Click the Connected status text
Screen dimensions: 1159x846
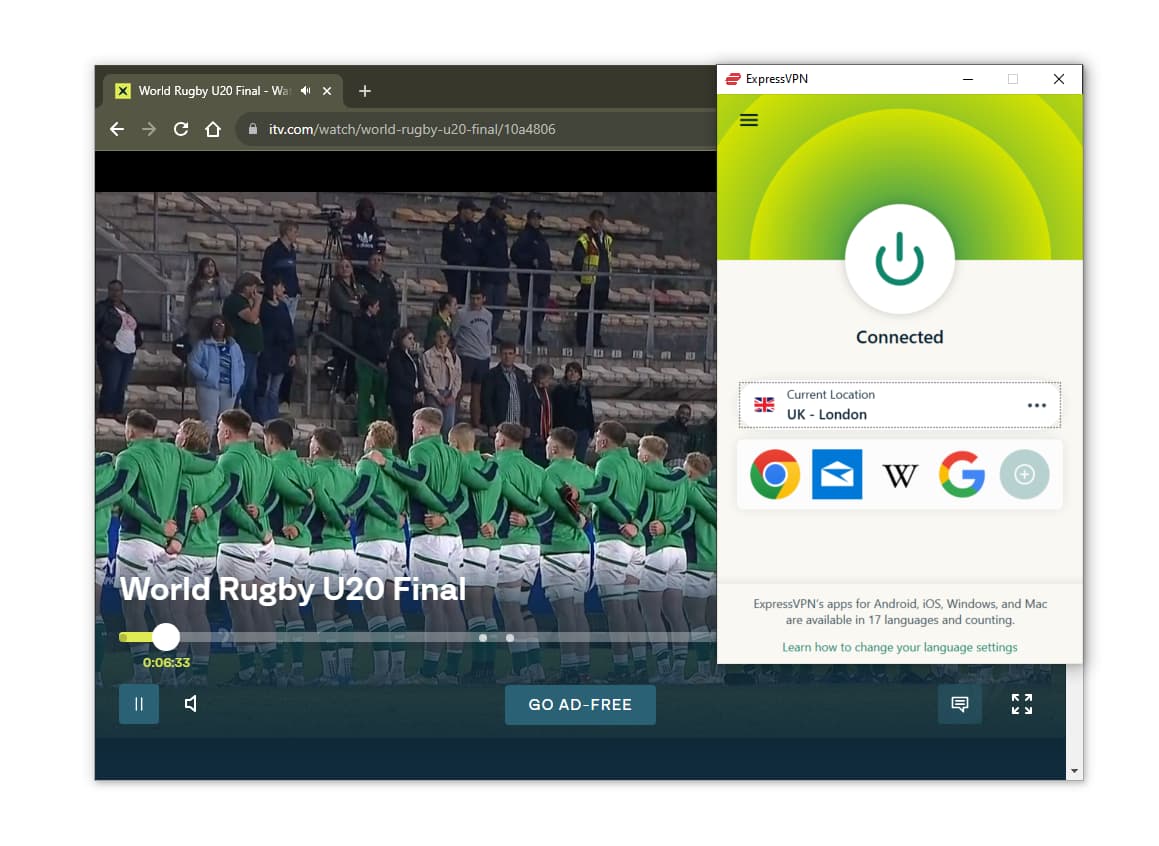point(899,337)
